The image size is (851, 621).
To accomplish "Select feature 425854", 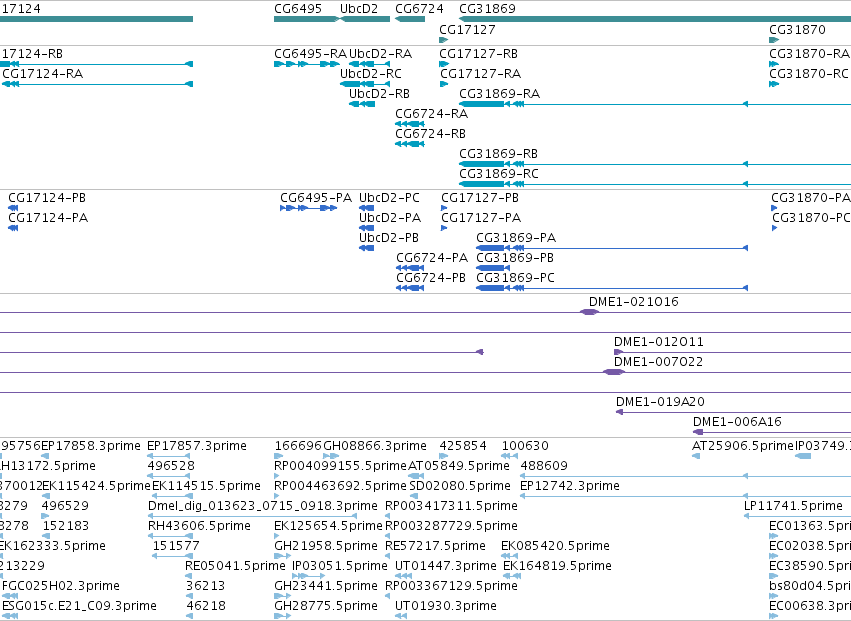I will tap(463, 446).
